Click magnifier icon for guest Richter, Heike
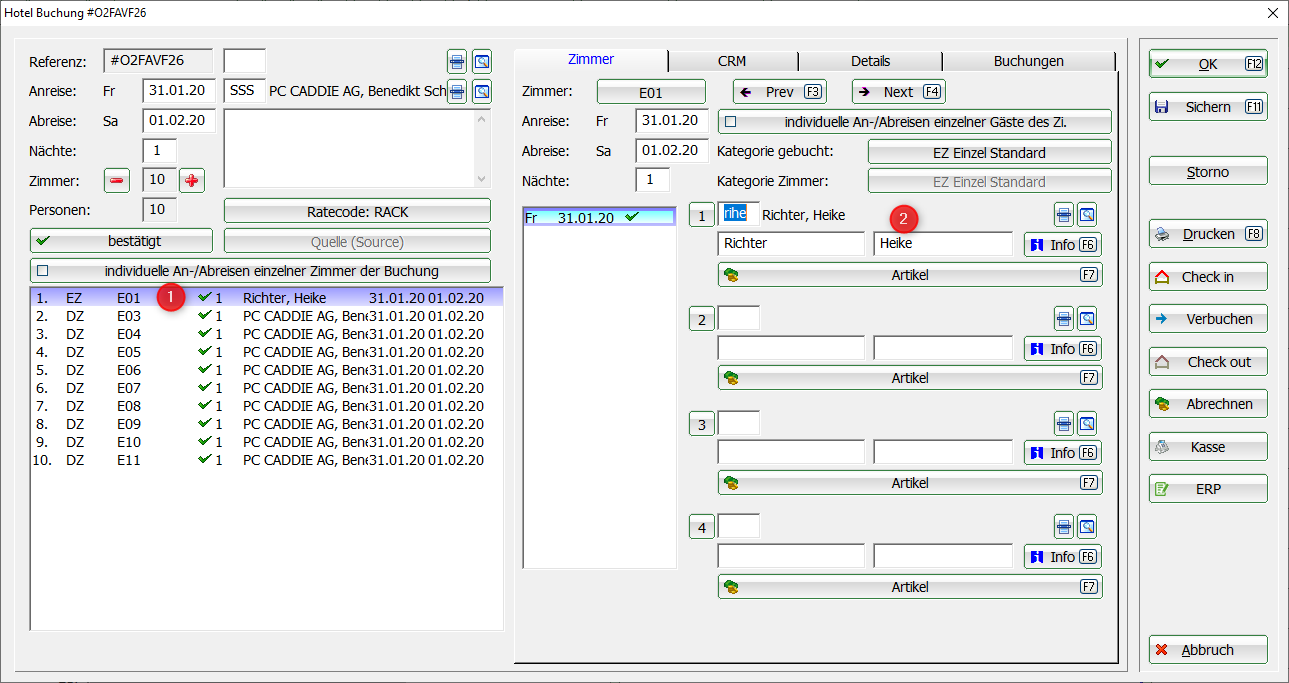Screen dimensions: 1289x683 click(x=1087, y=214)
